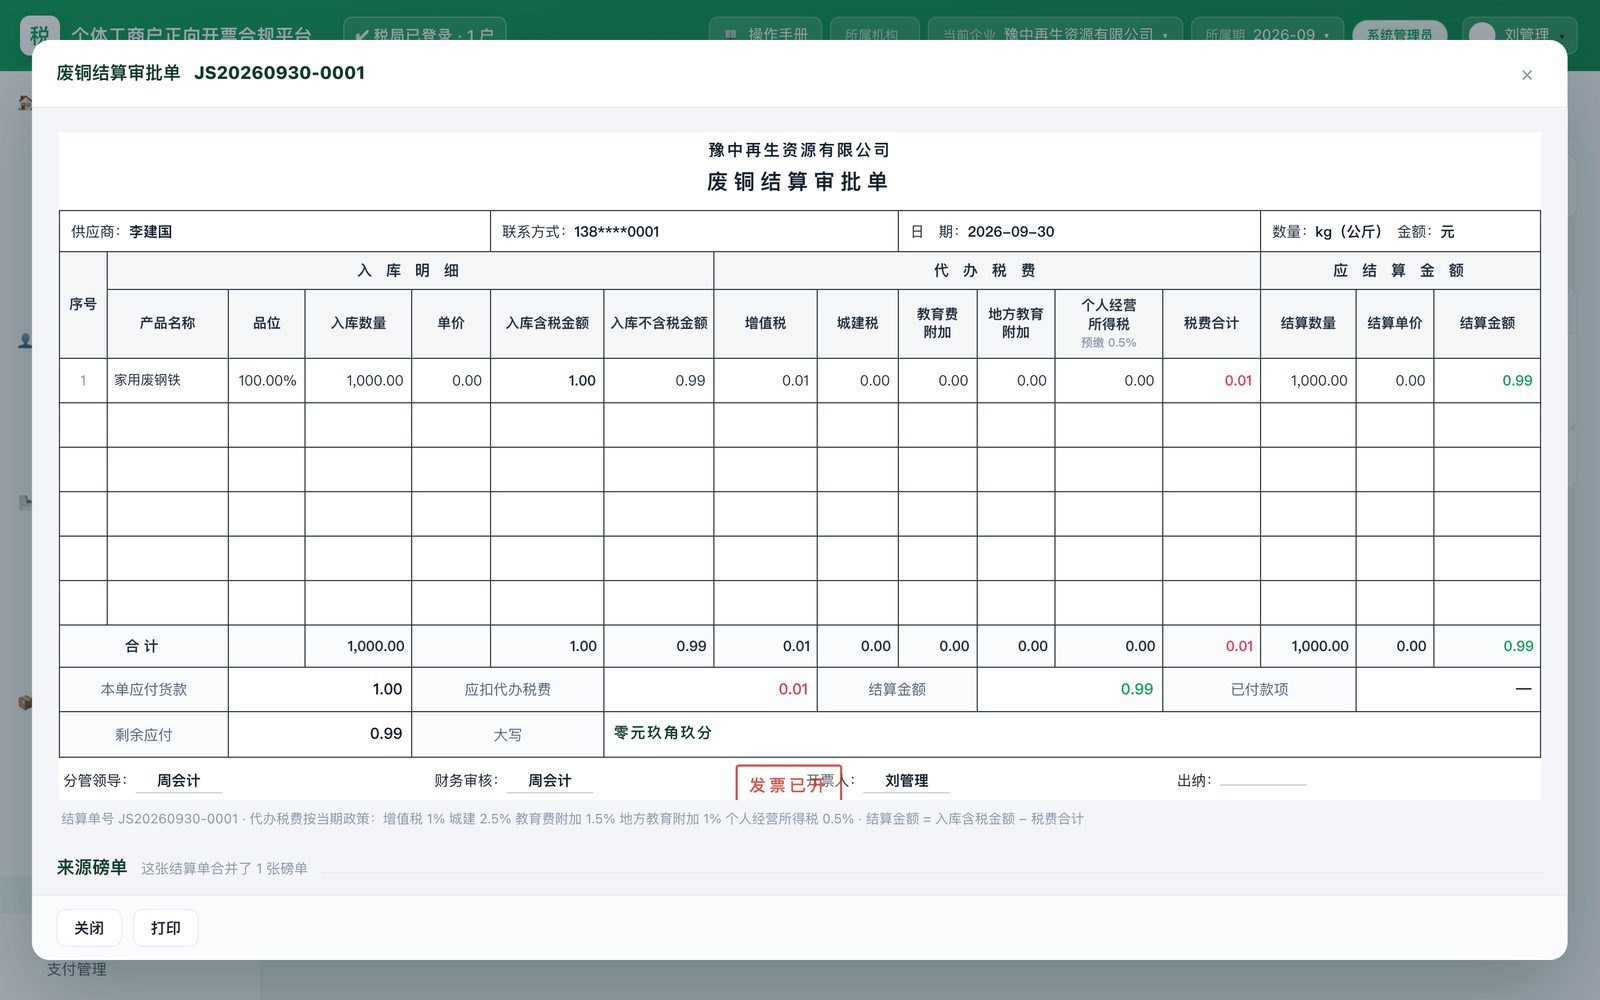Click the 税费合计 column header
1600x1000 pixels.
pos(1211,323)
